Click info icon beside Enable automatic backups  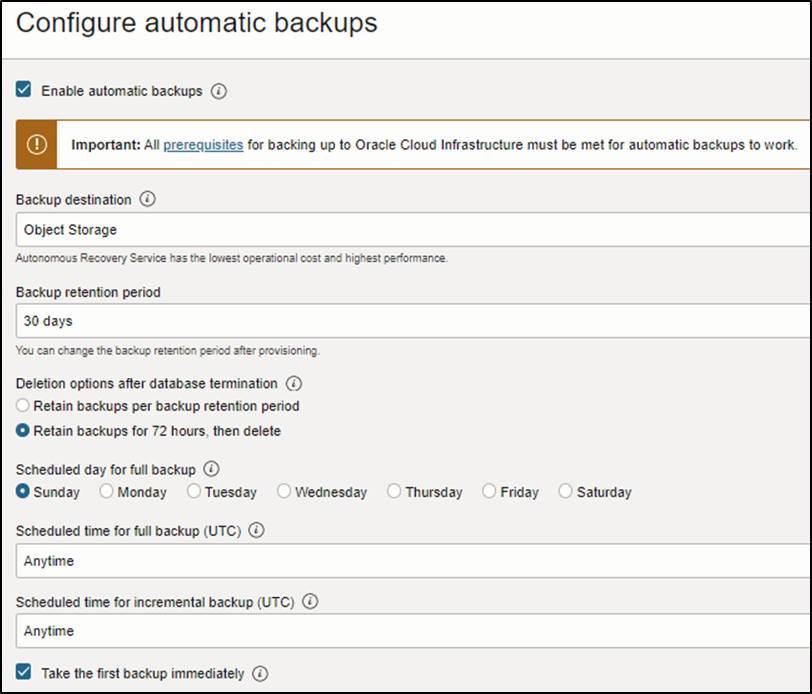(220, 91)
